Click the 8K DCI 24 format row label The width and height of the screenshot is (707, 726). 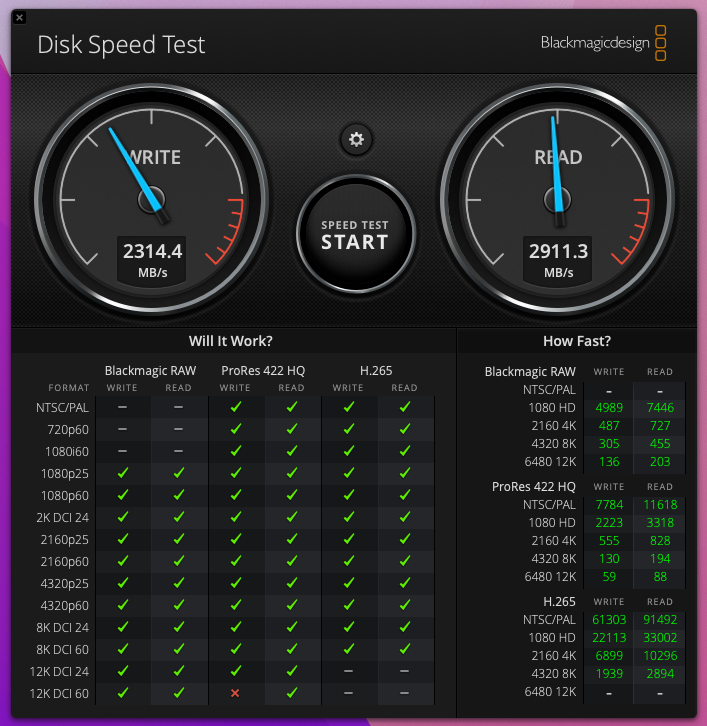pos(63,627)
